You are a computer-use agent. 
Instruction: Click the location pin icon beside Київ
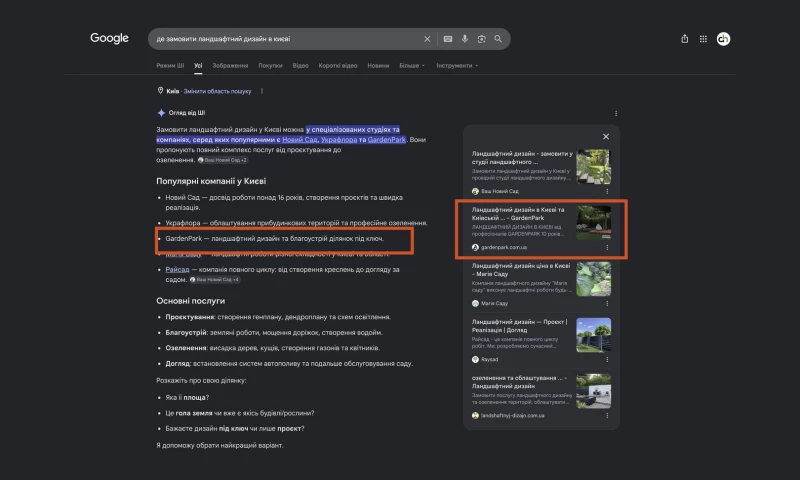click(x=160, y=91)
